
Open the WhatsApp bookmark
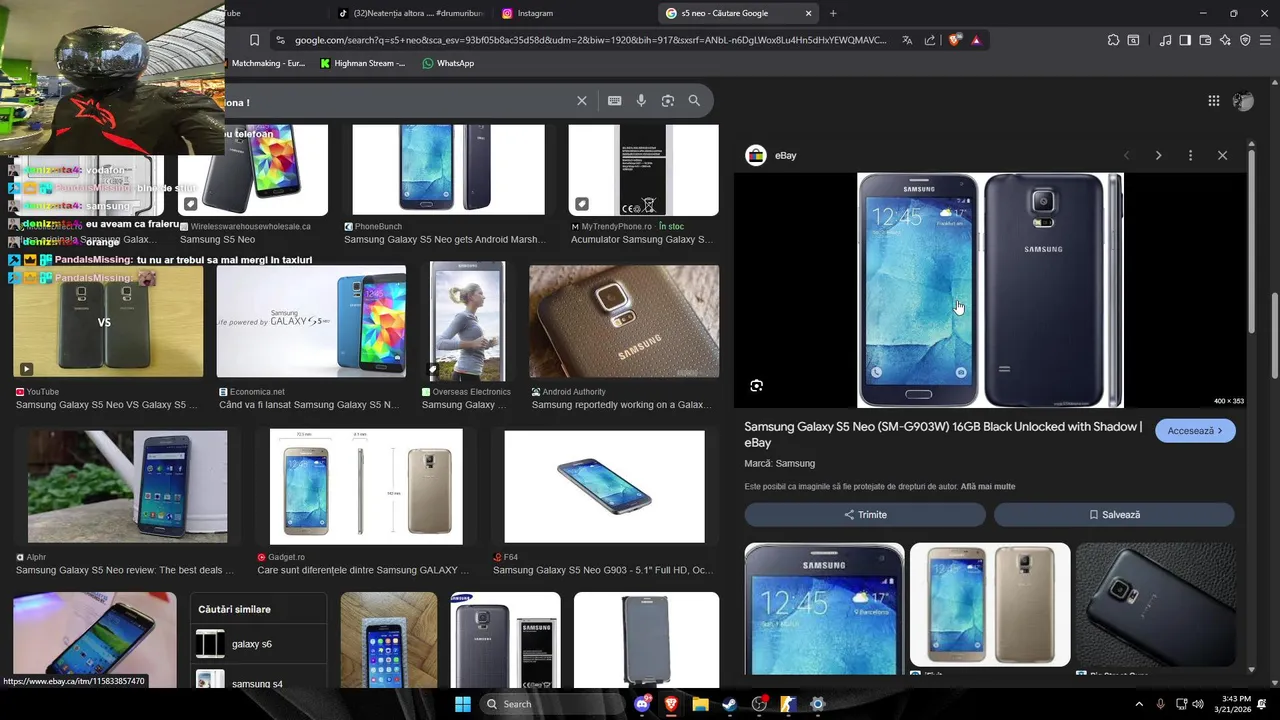point(448,63)
